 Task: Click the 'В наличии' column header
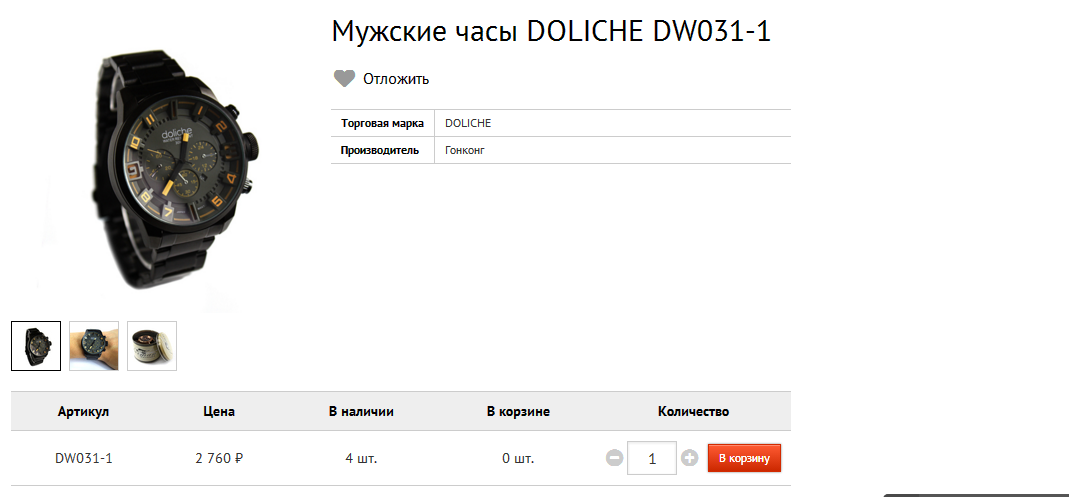361,412
